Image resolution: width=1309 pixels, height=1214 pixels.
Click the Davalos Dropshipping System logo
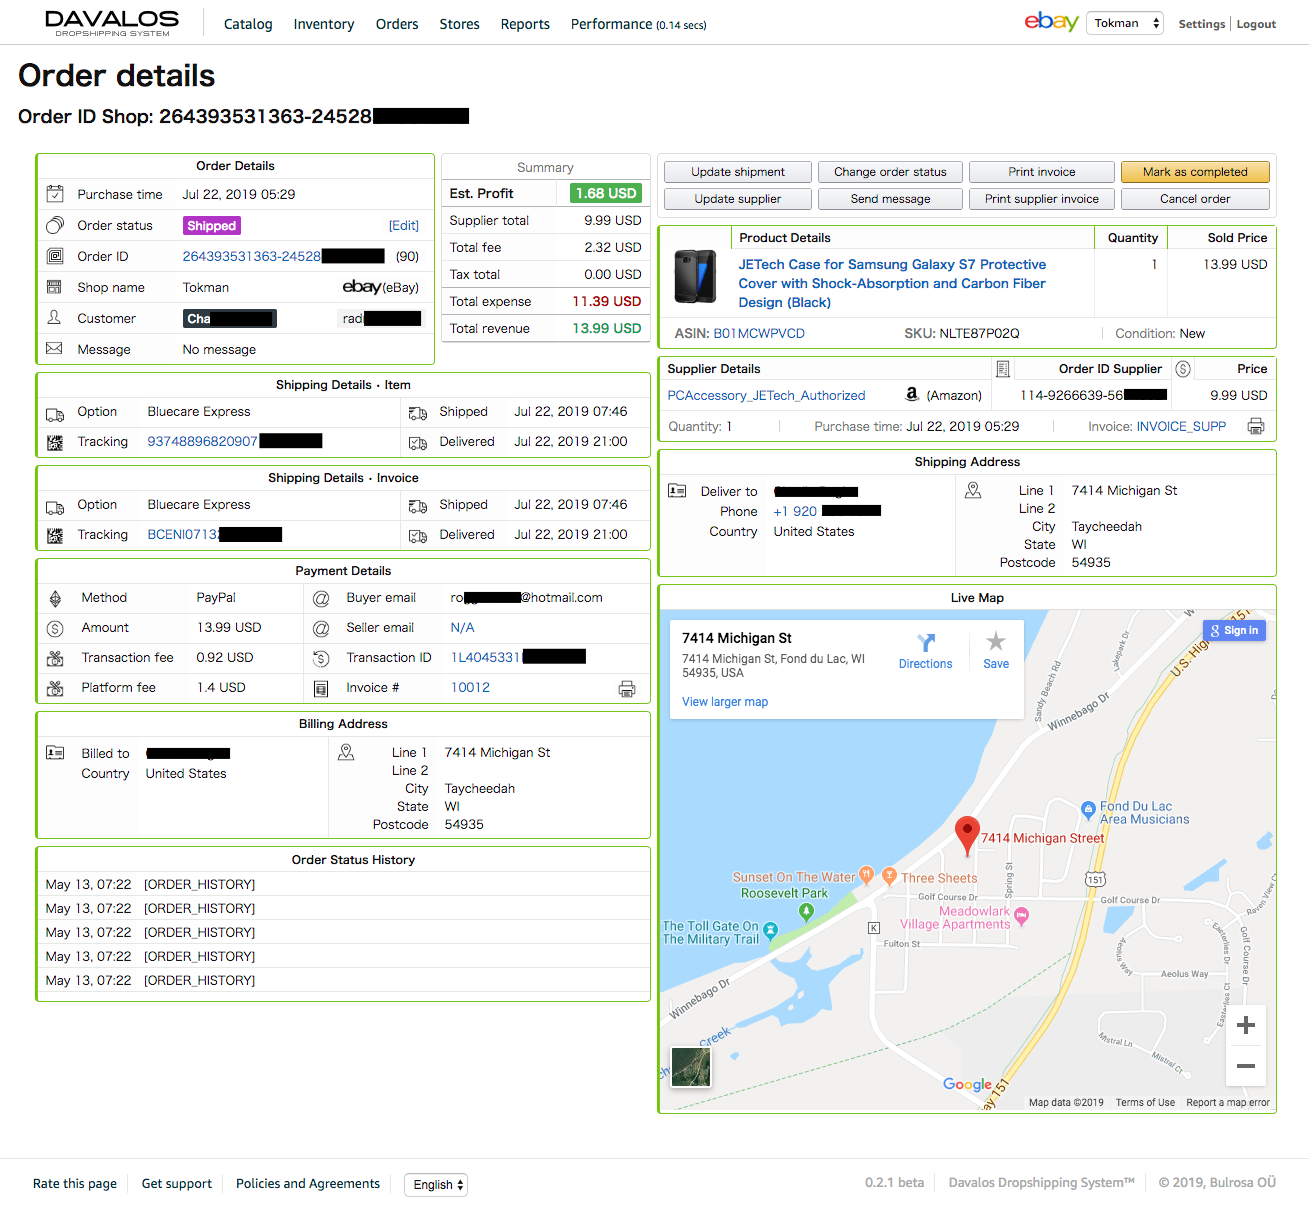coord(112,23)
